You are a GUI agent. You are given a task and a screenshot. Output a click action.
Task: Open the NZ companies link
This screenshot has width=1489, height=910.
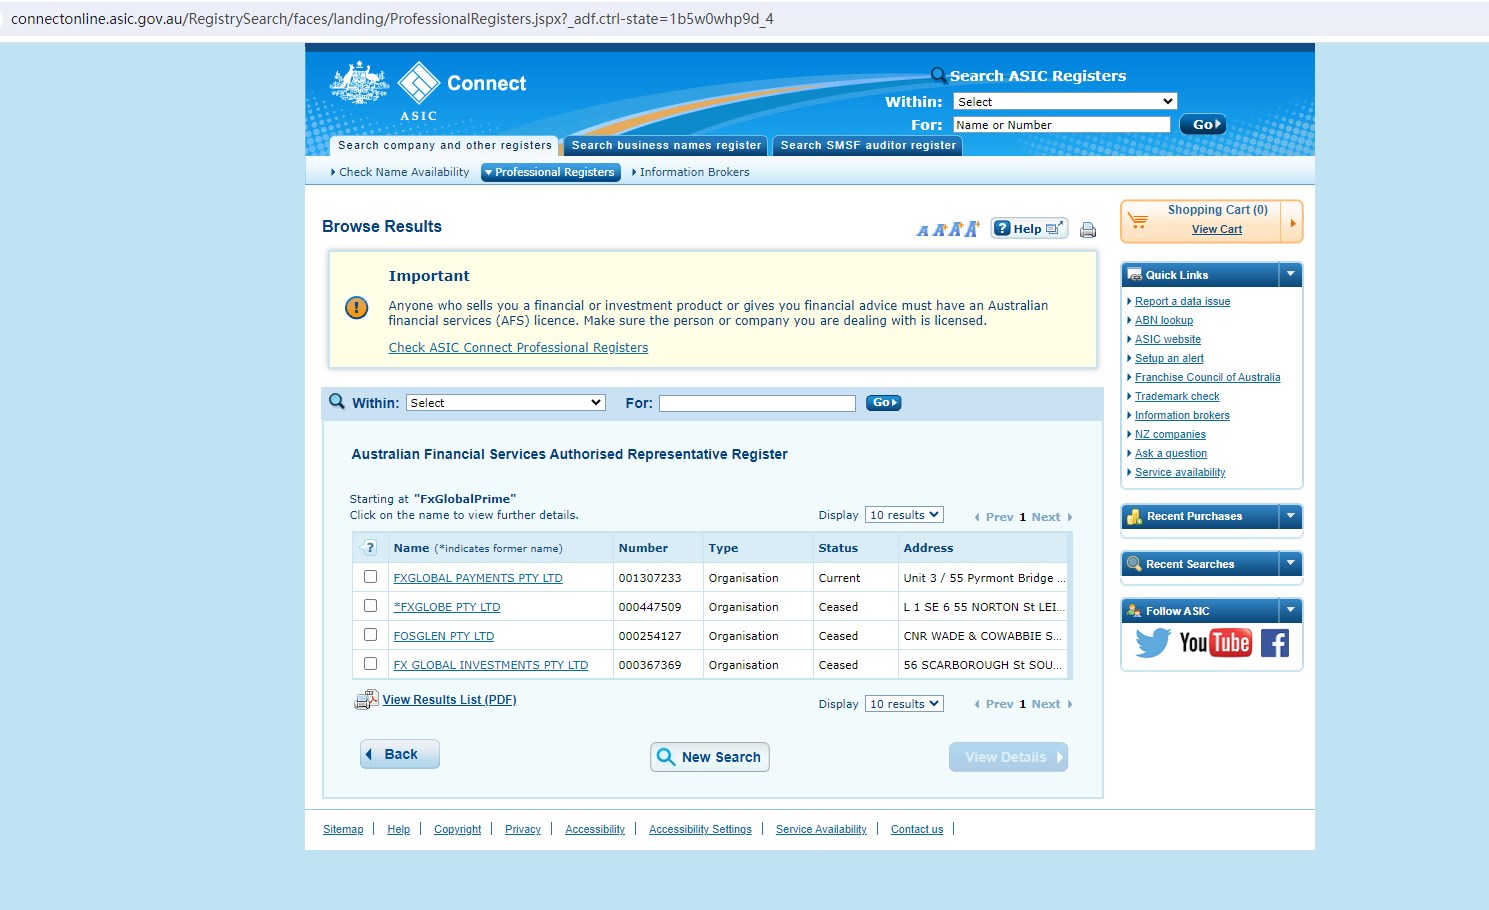(1170, 434)
